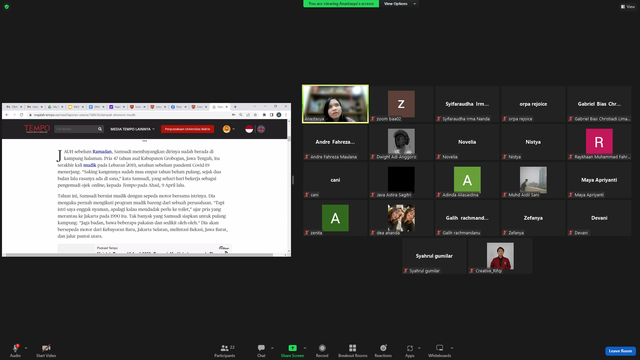The height and width of the screenshot is (360, 640).
Task: Switch to the Google Drive browser tab
Action: point(55,107)
